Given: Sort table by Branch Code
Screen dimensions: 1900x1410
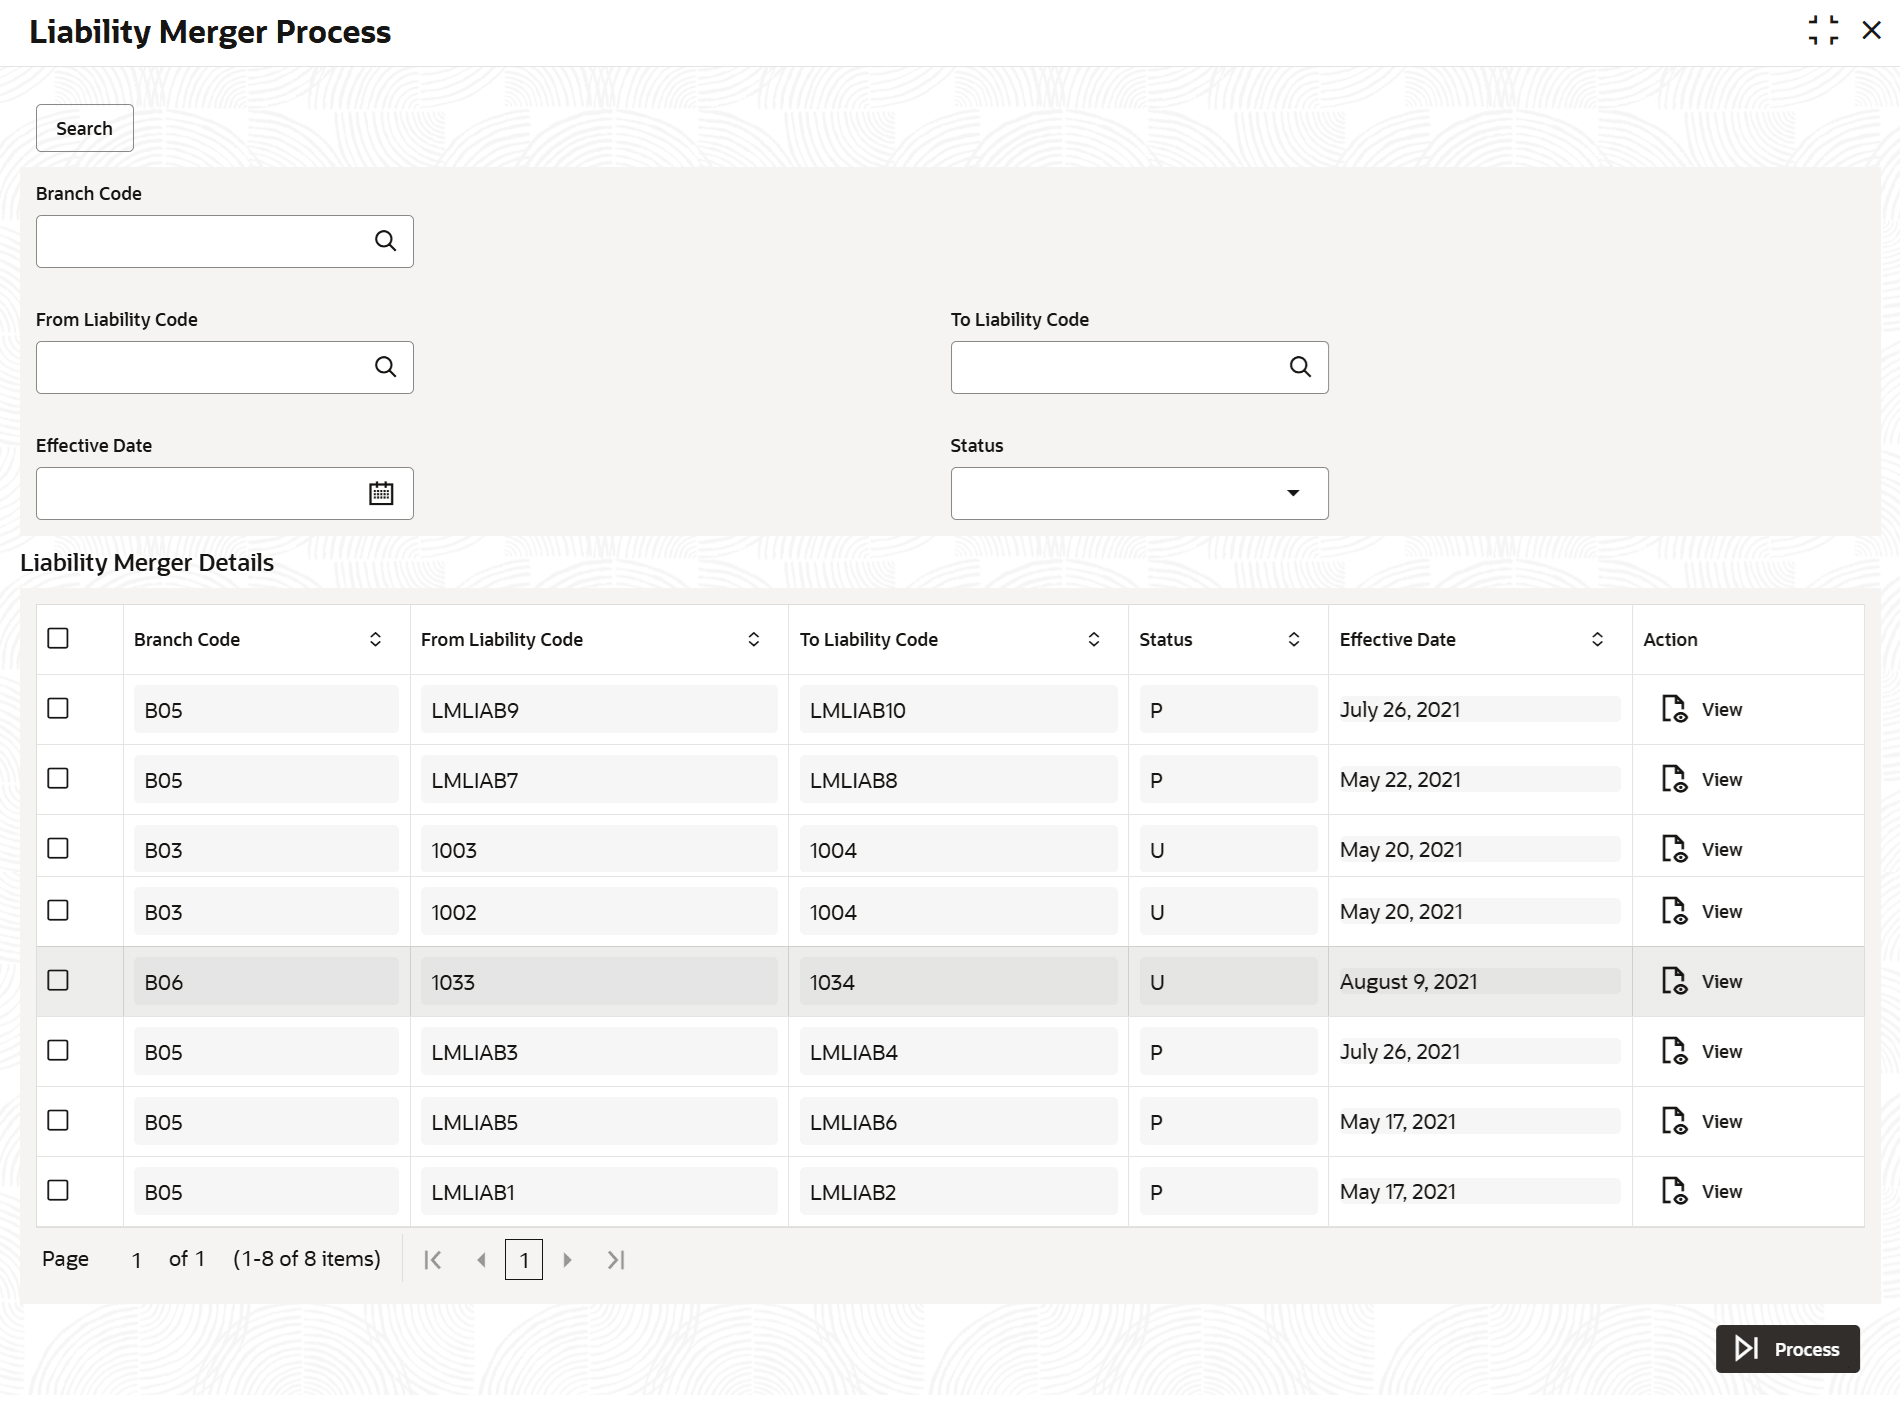Looking at the screenshot, I should pos(375,639).
